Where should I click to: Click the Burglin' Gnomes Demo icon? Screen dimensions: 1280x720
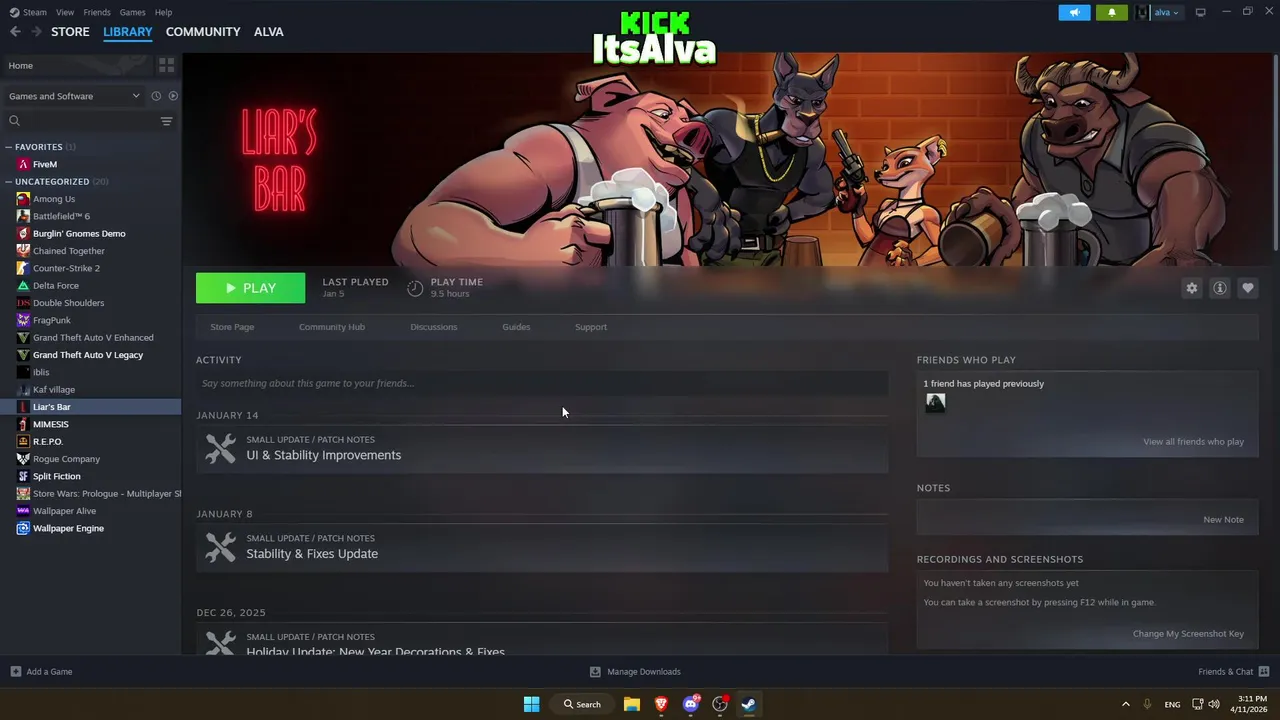[x=23, y=234]
